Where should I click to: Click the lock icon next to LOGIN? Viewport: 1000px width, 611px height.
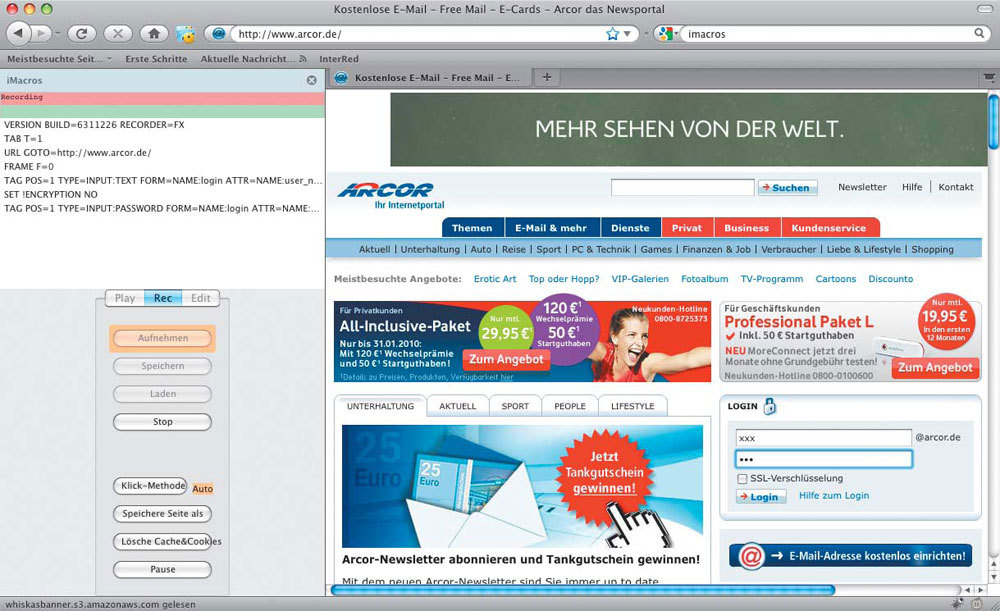click(770, 406)
